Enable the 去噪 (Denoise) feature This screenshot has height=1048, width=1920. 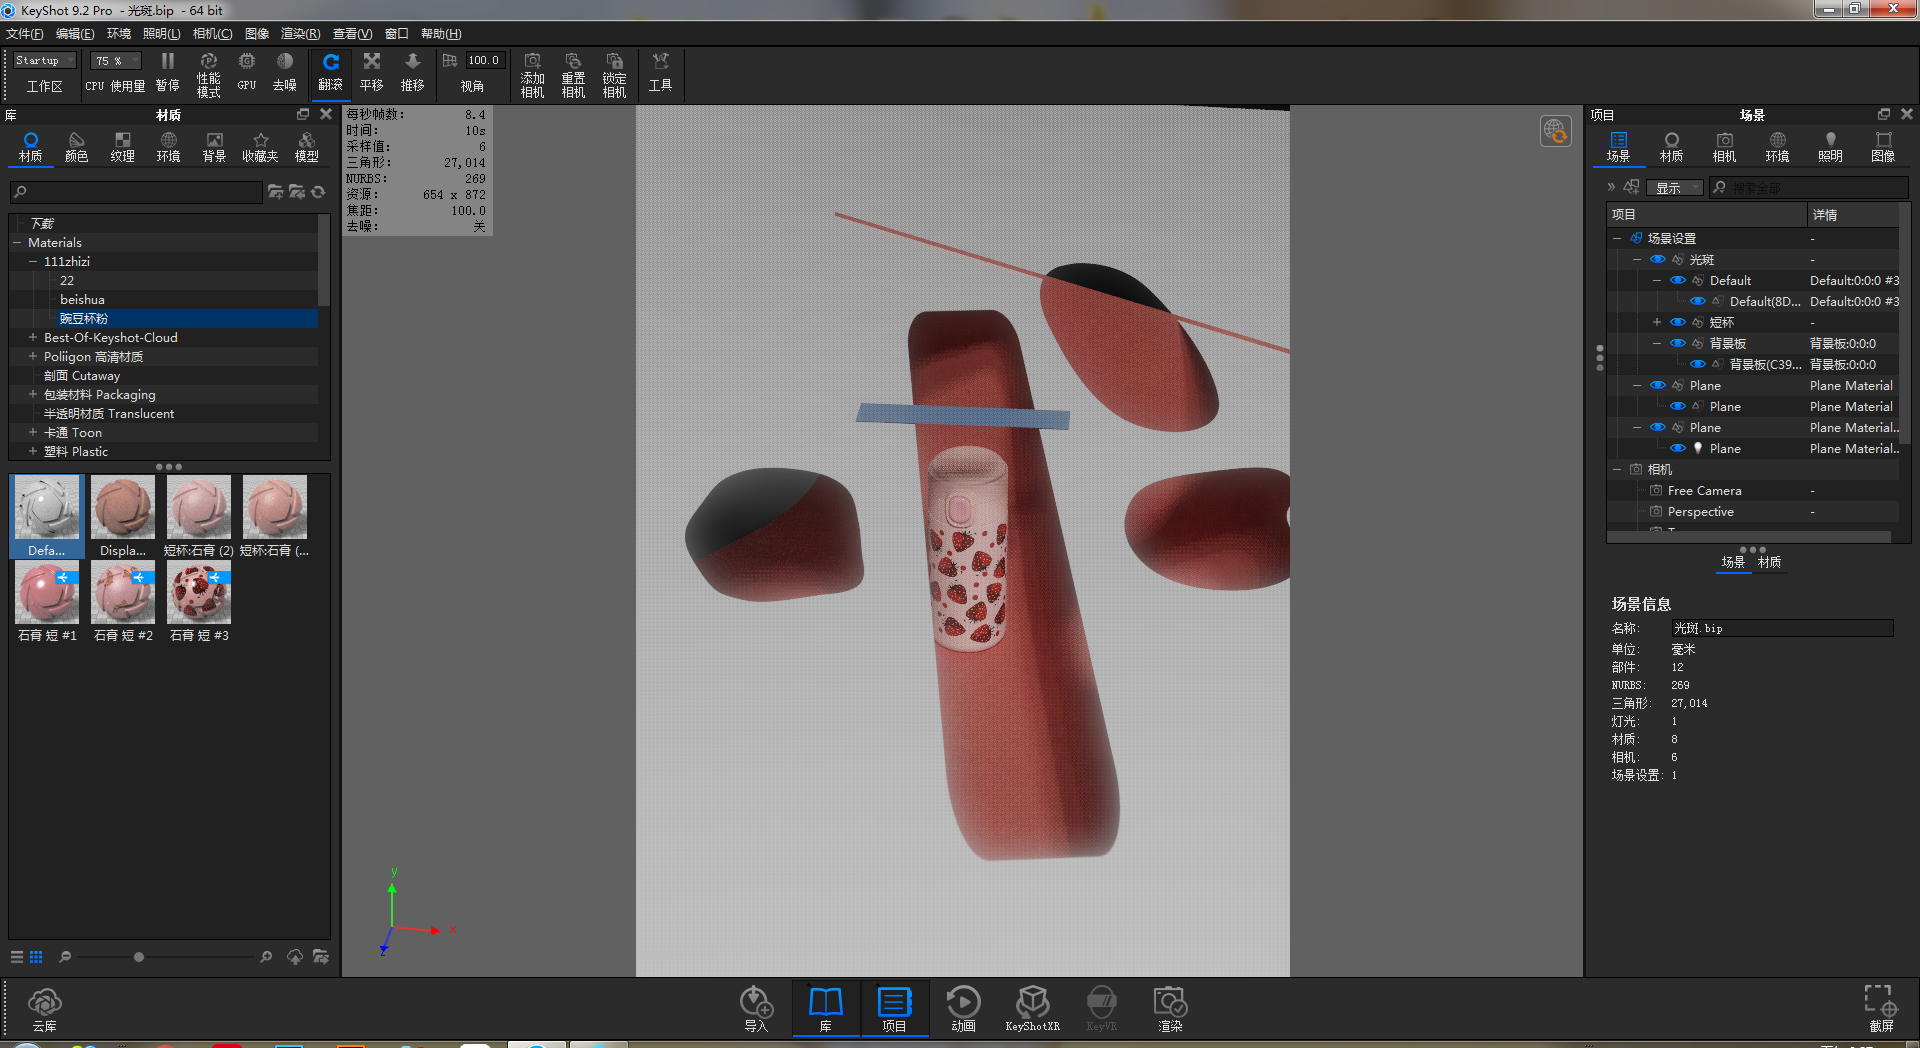pos(284,72)
